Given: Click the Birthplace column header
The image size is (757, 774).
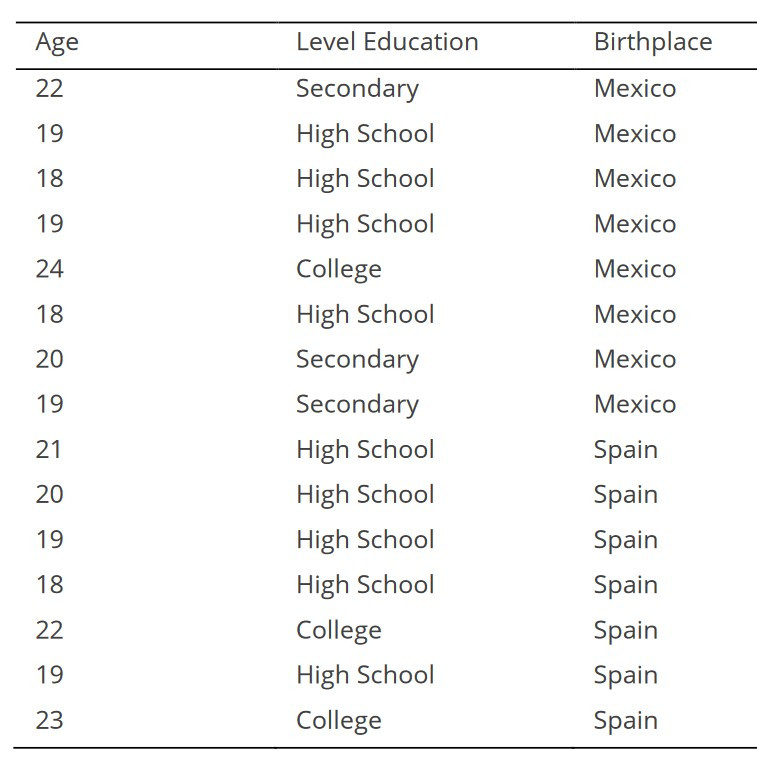Looking at the screenshot, I should point(652,42).
